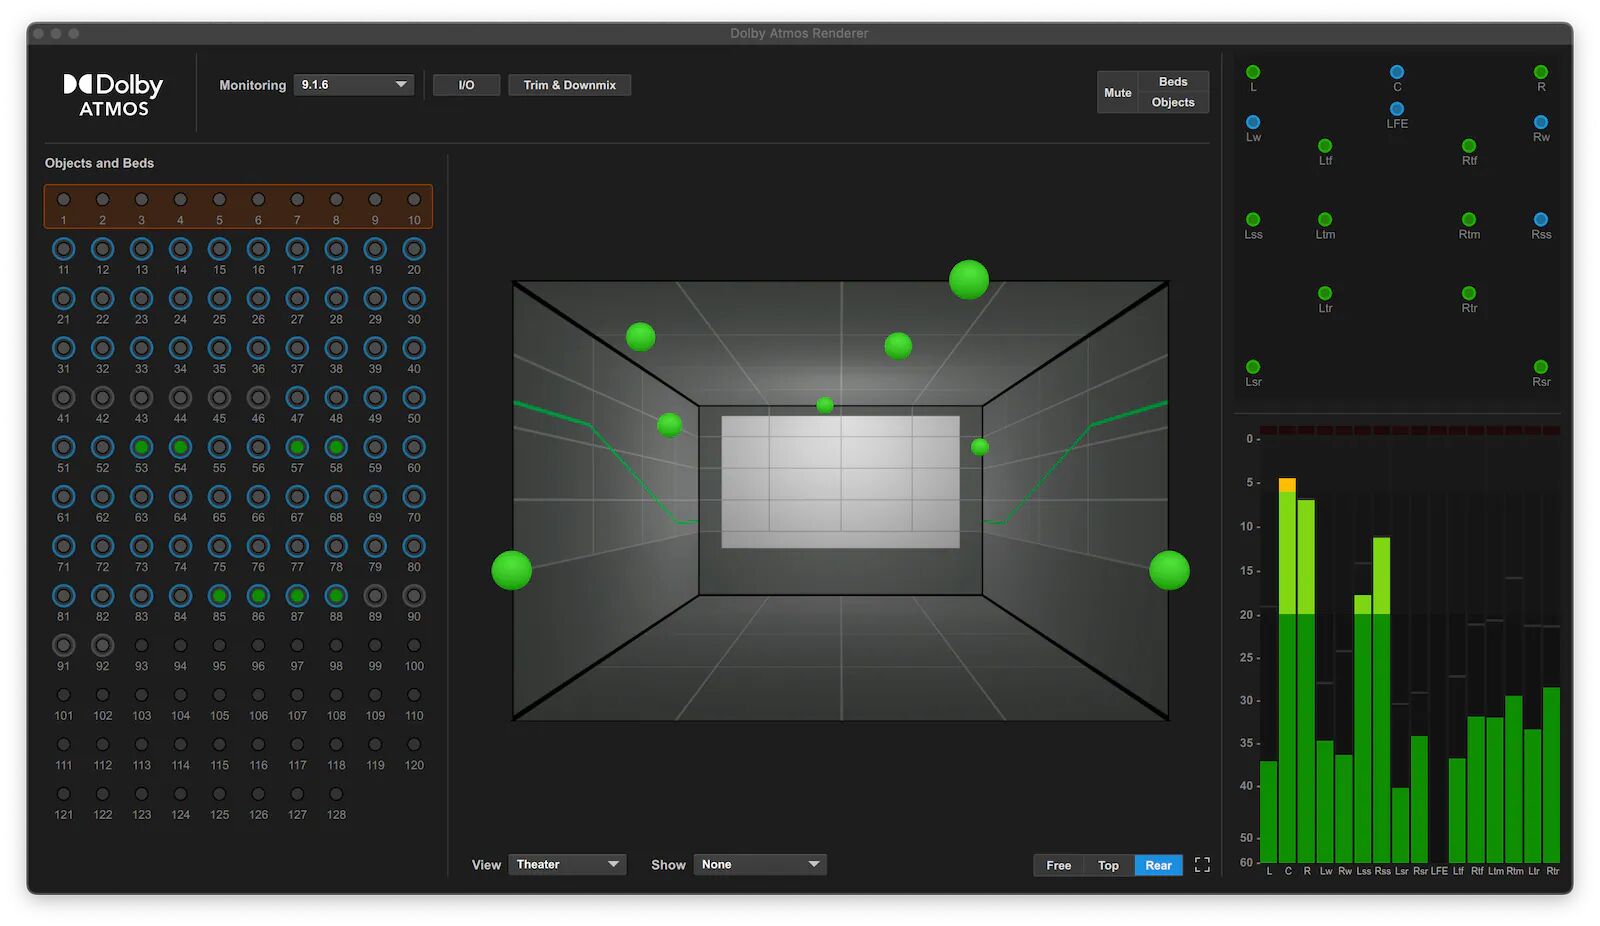Click the L speaker icon in the layout panel

1252,71
